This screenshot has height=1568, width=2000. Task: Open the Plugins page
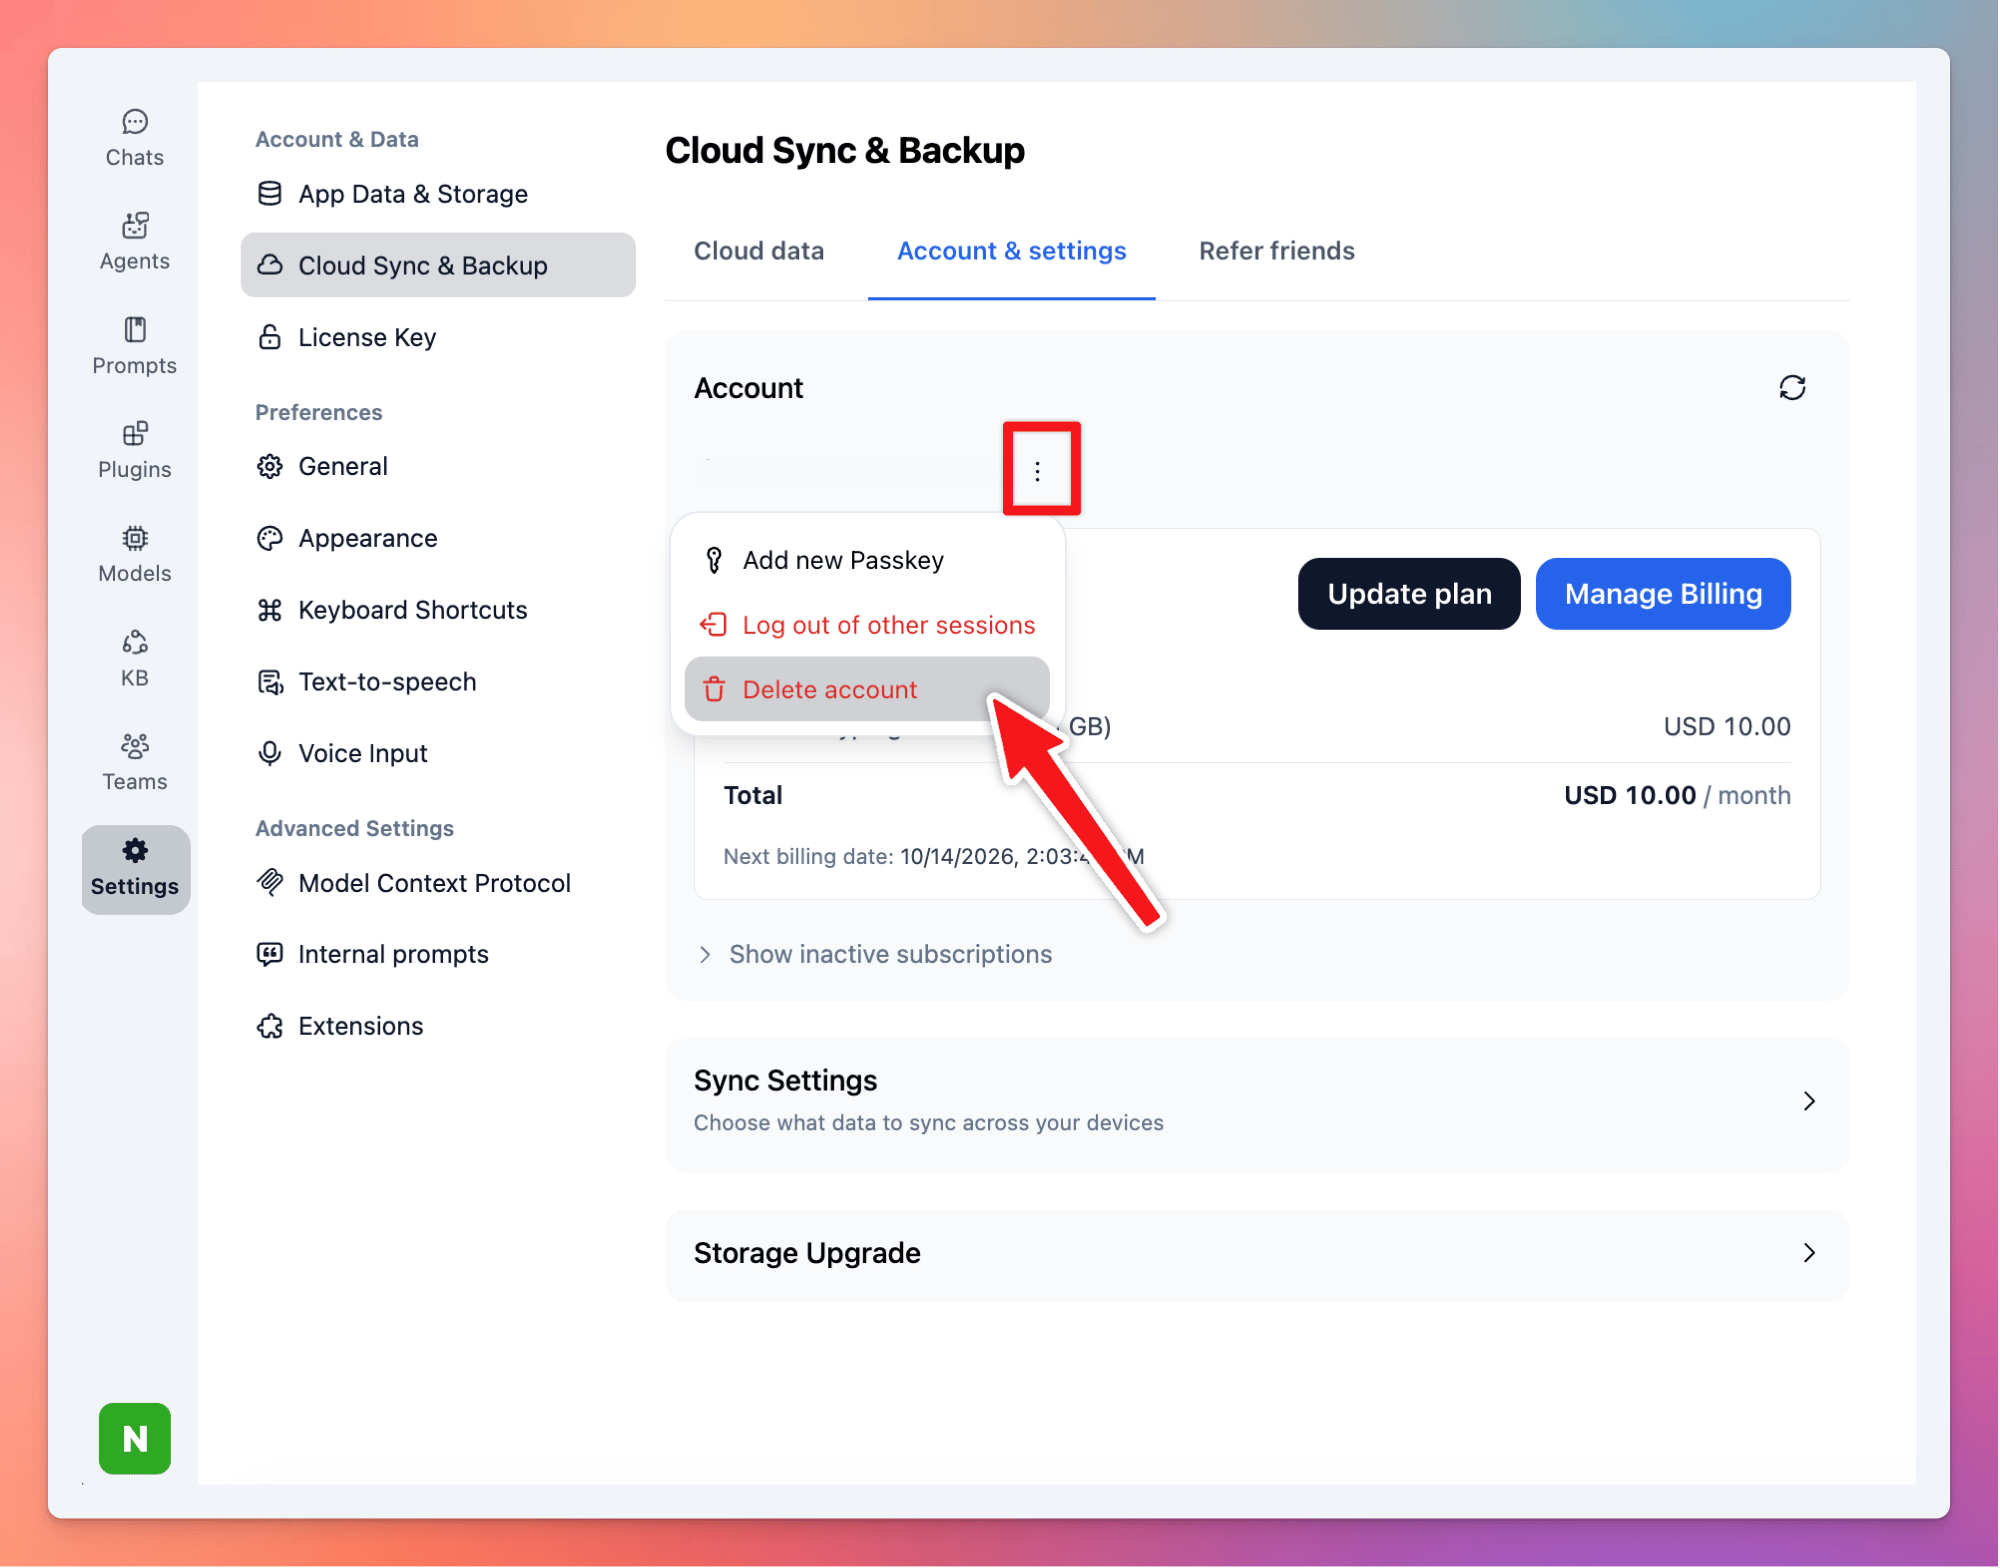coord(135,450)
